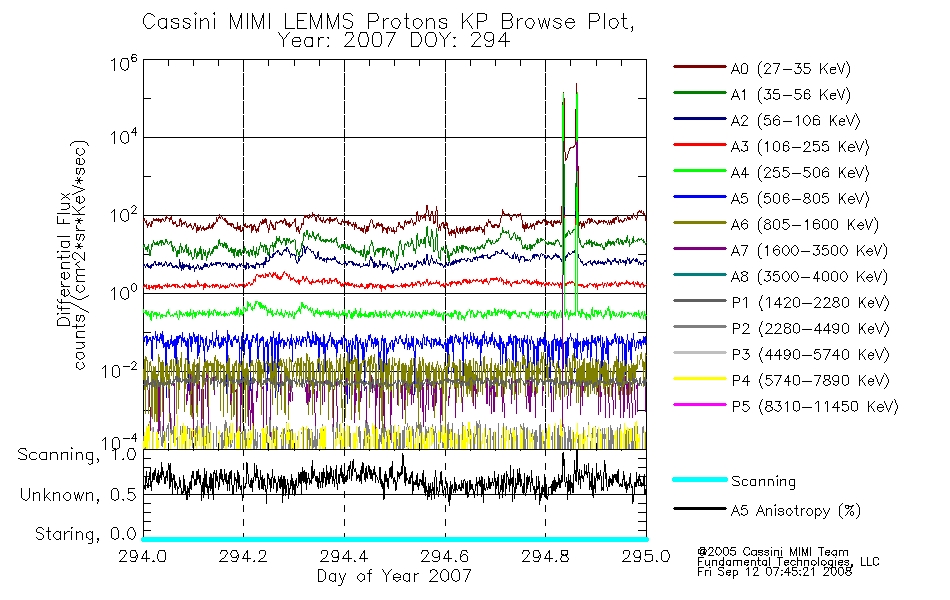Select the purple A7 legend line

[x=700, y=249]
